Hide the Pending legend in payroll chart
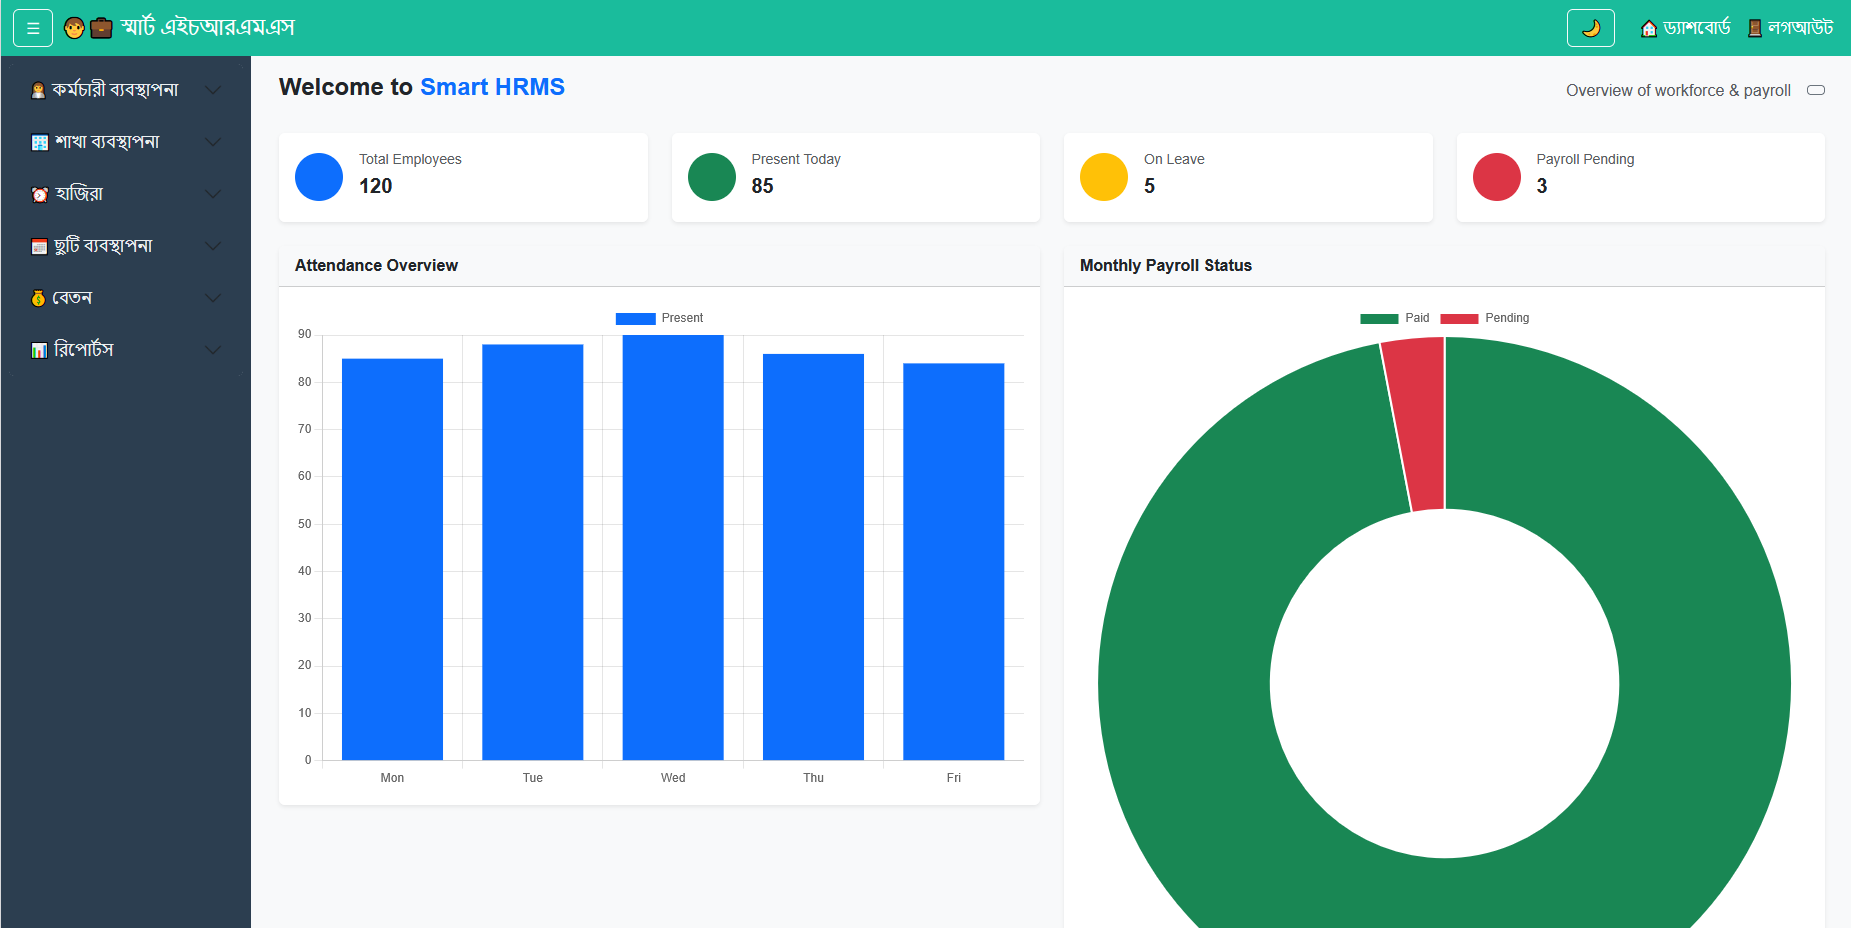Screen dimensions: 1851x928 (1485, 318)
